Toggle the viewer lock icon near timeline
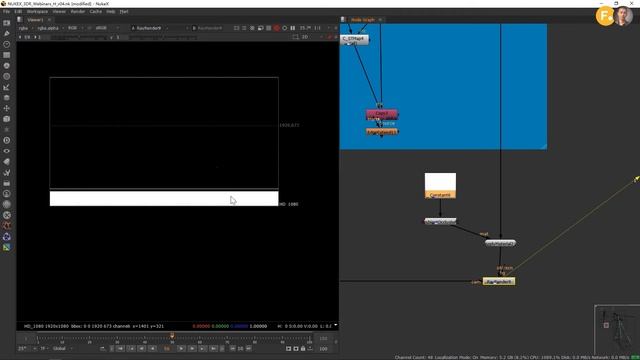Image resolution: width=640 pixels, height=360 pixels. pos(303,349)
